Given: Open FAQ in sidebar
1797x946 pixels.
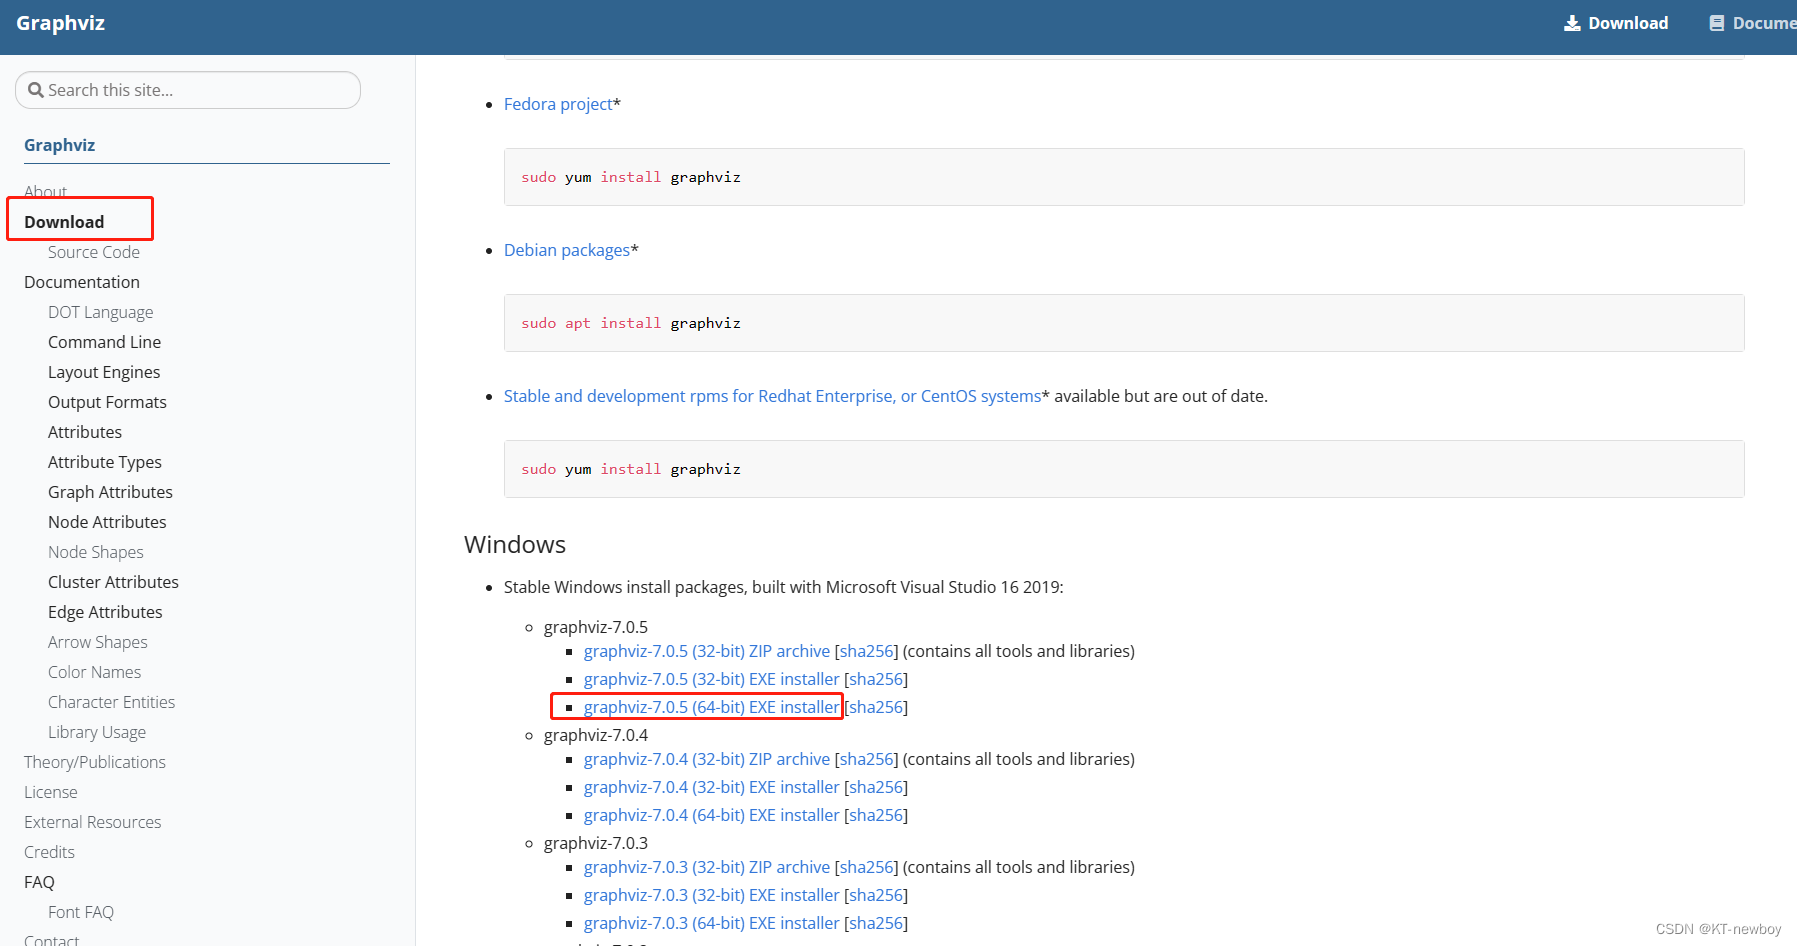Looking at the screenshot, I should [40, 882].
